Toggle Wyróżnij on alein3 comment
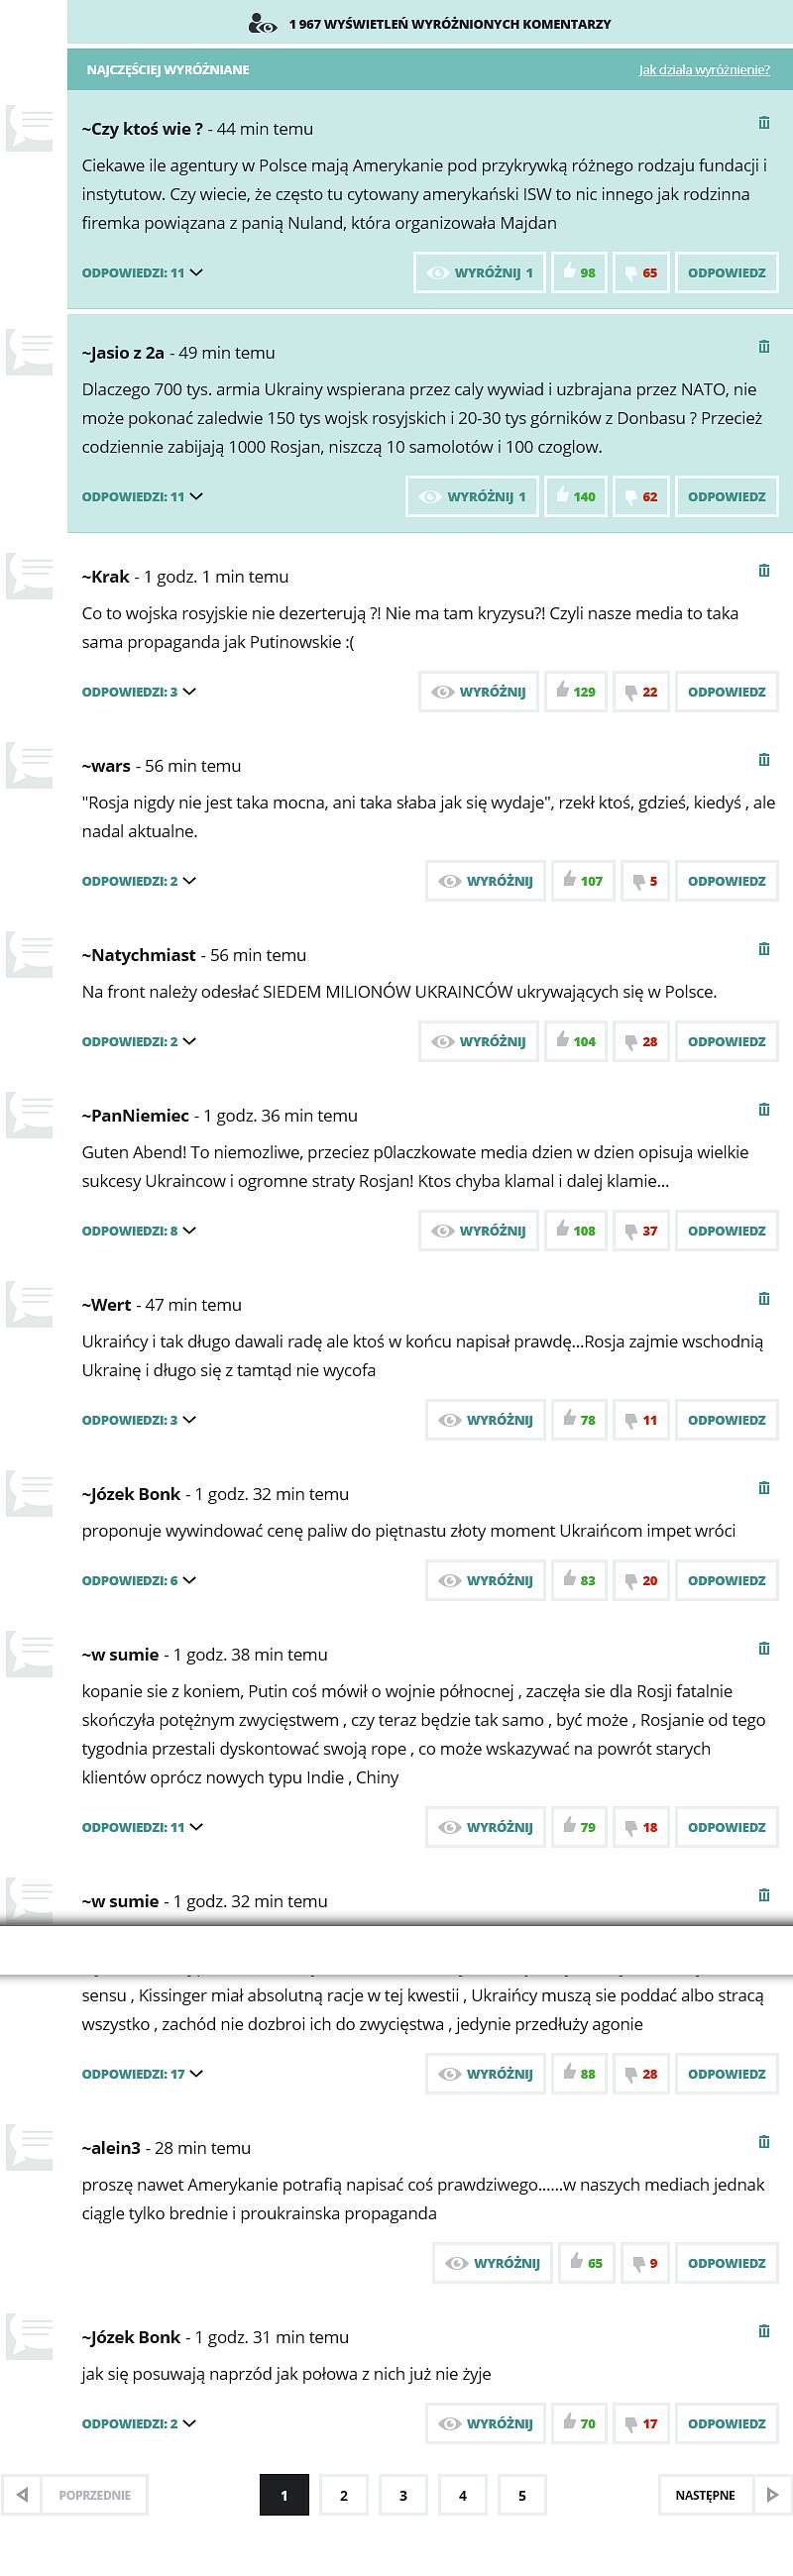This screenshot has height=2576, width=793. (493, 2263)
